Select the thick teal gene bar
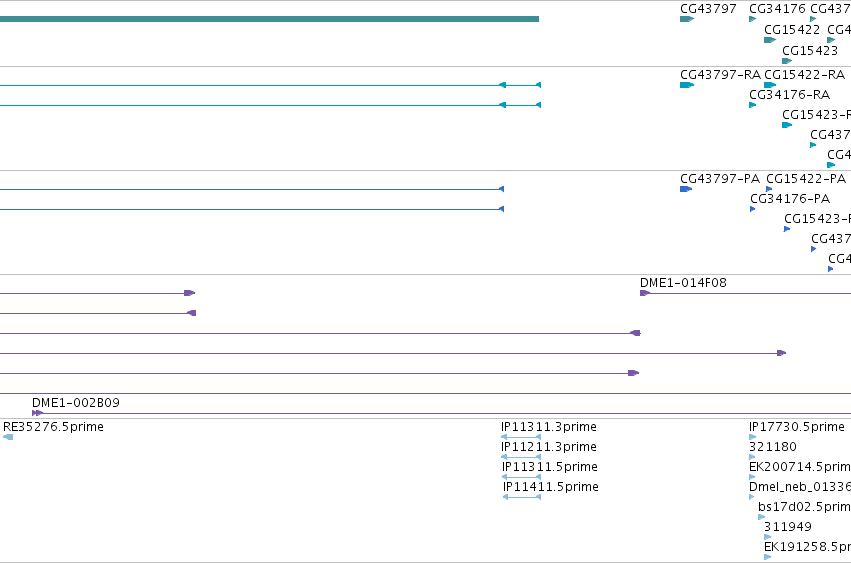The height and width of the screenshot is (563, 851). tap(269, 19)
